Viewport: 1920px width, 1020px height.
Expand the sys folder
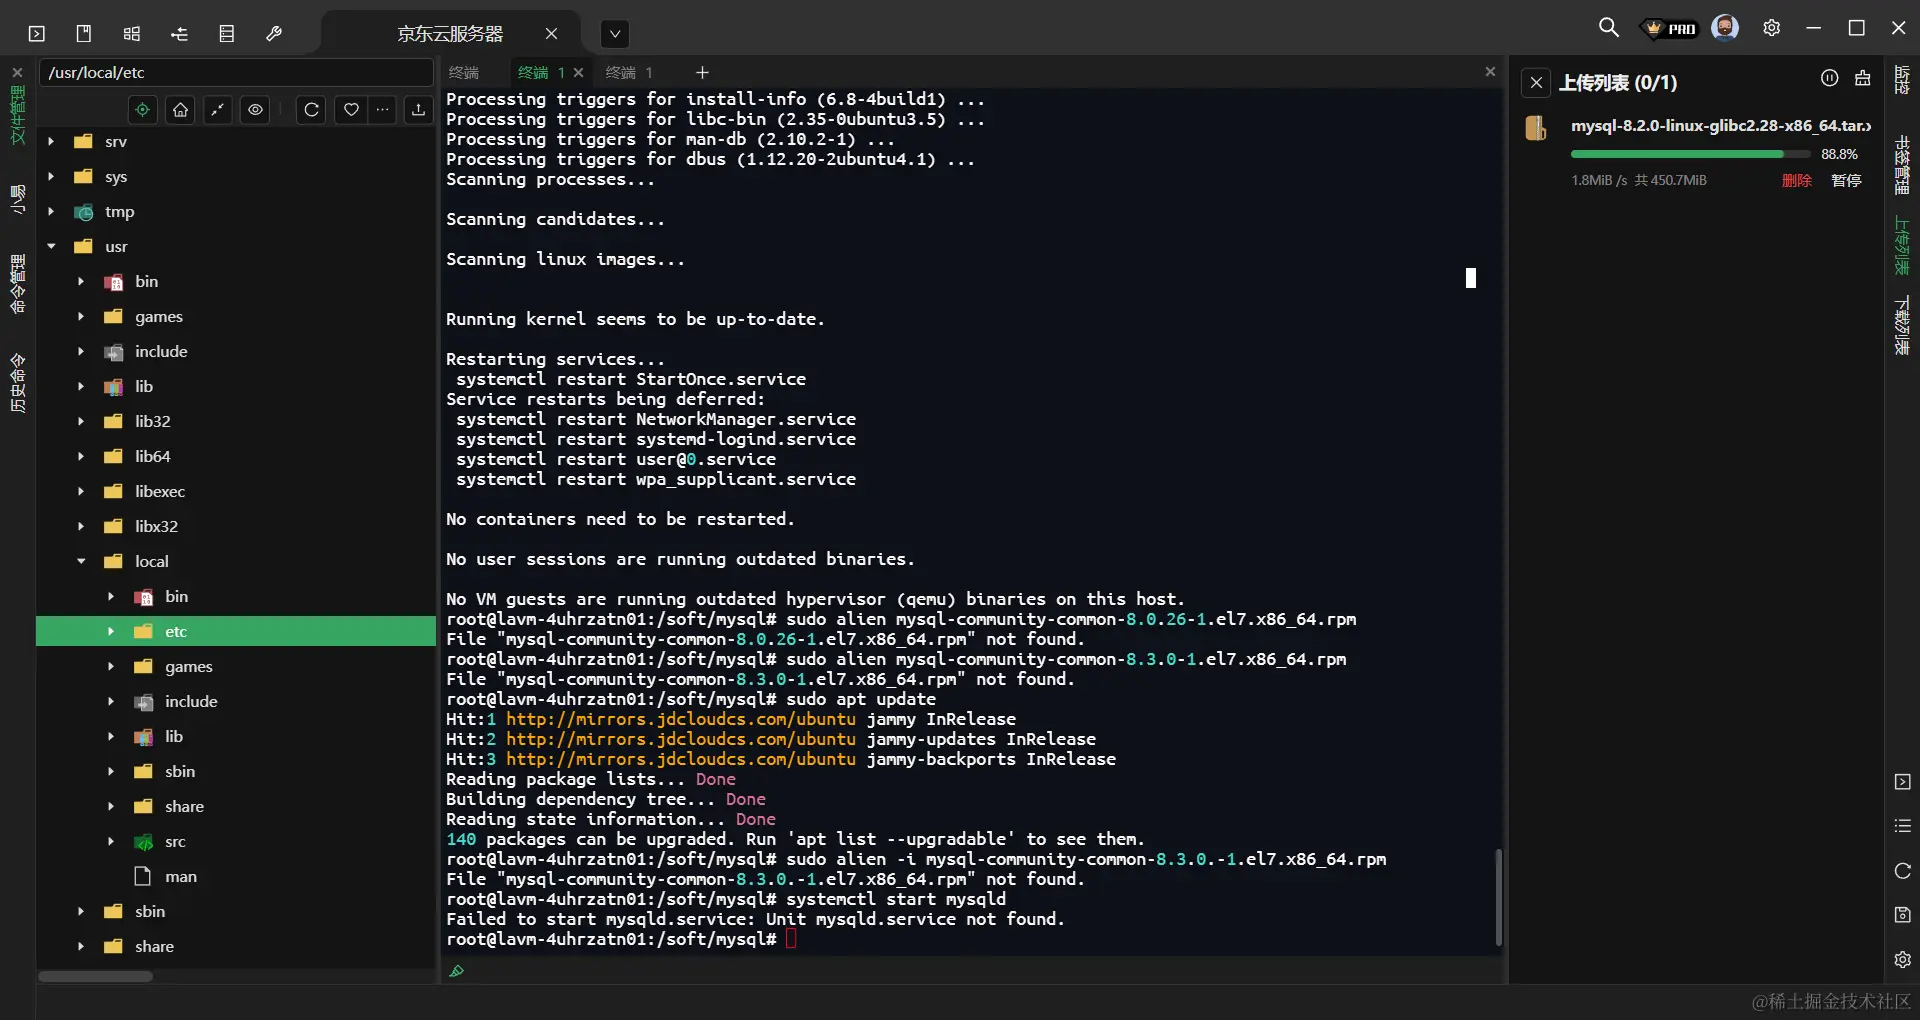(x=51, y=177)
